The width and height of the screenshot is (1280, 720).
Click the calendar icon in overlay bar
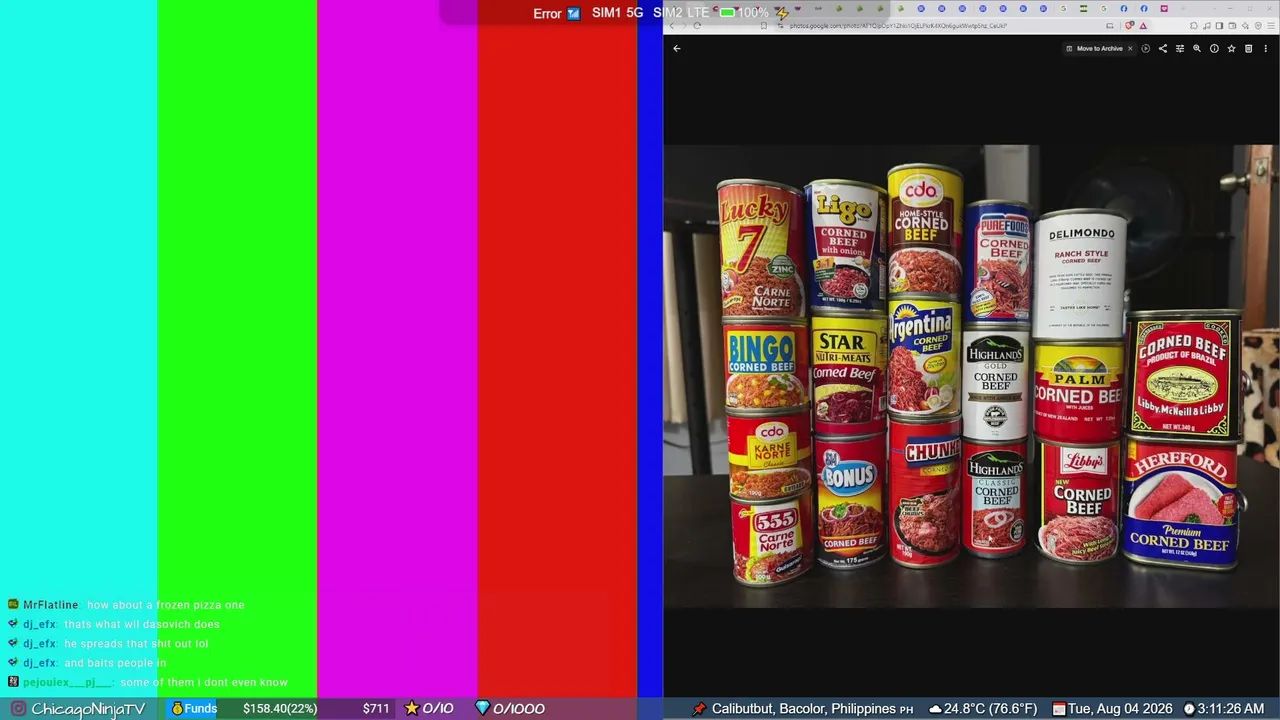(1059, 709)
